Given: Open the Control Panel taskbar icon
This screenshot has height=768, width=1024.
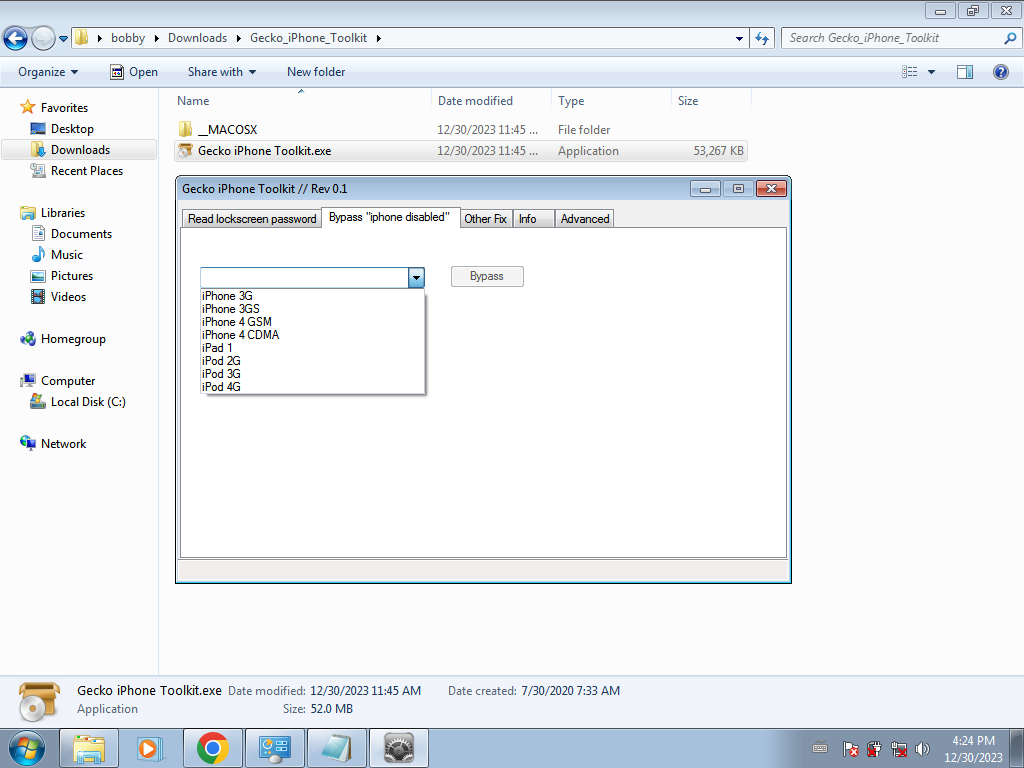Looking at the screenshot, I should tap(274, 748).
